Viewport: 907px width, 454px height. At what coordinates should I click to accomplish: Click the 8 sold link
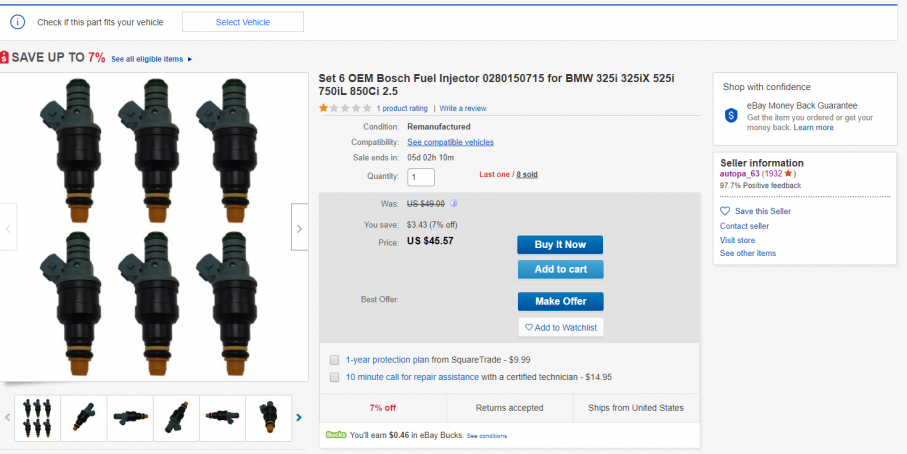(527, 174)
